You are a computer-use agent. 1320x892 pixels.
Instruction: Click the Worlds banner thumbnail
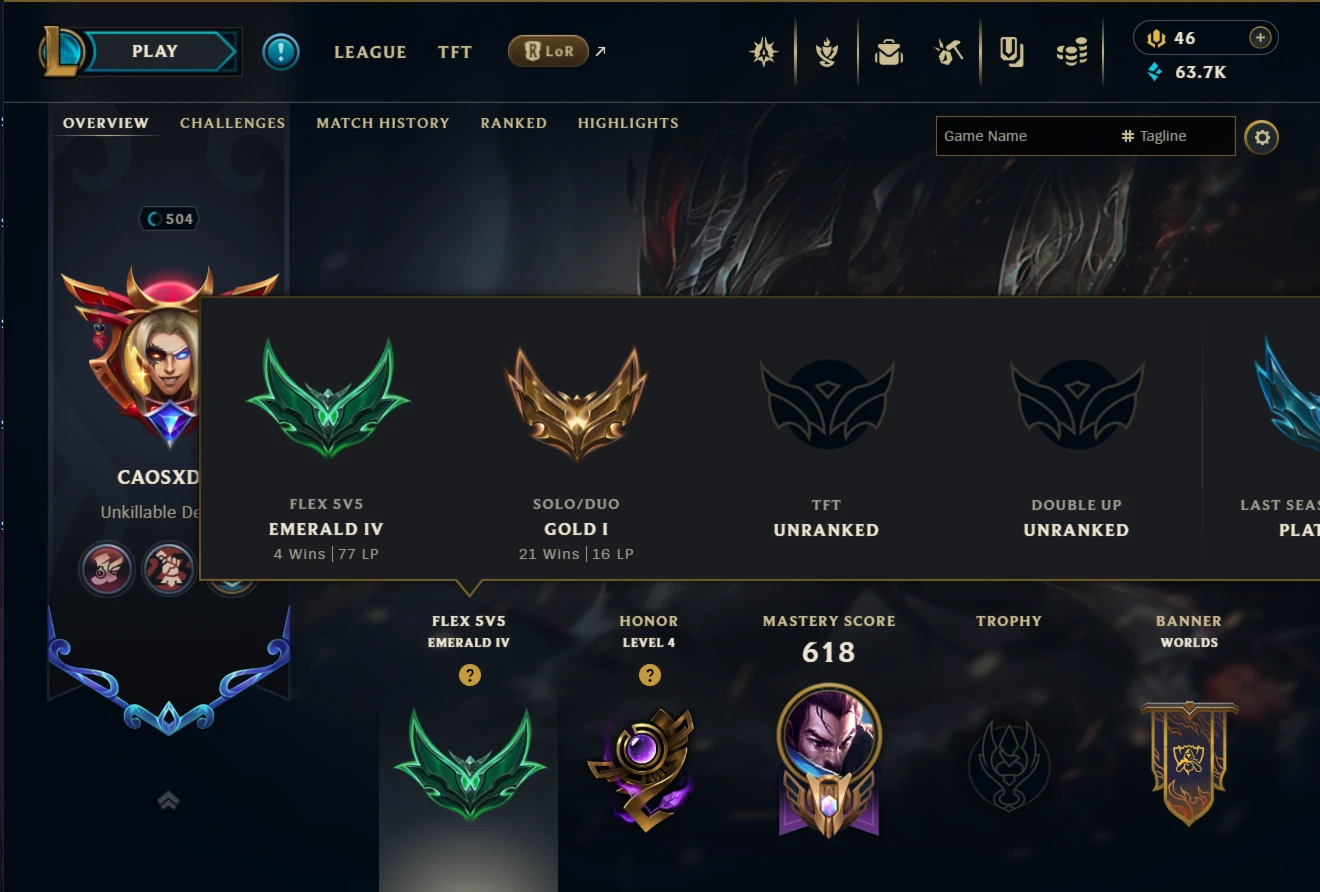coord(1189,762)
